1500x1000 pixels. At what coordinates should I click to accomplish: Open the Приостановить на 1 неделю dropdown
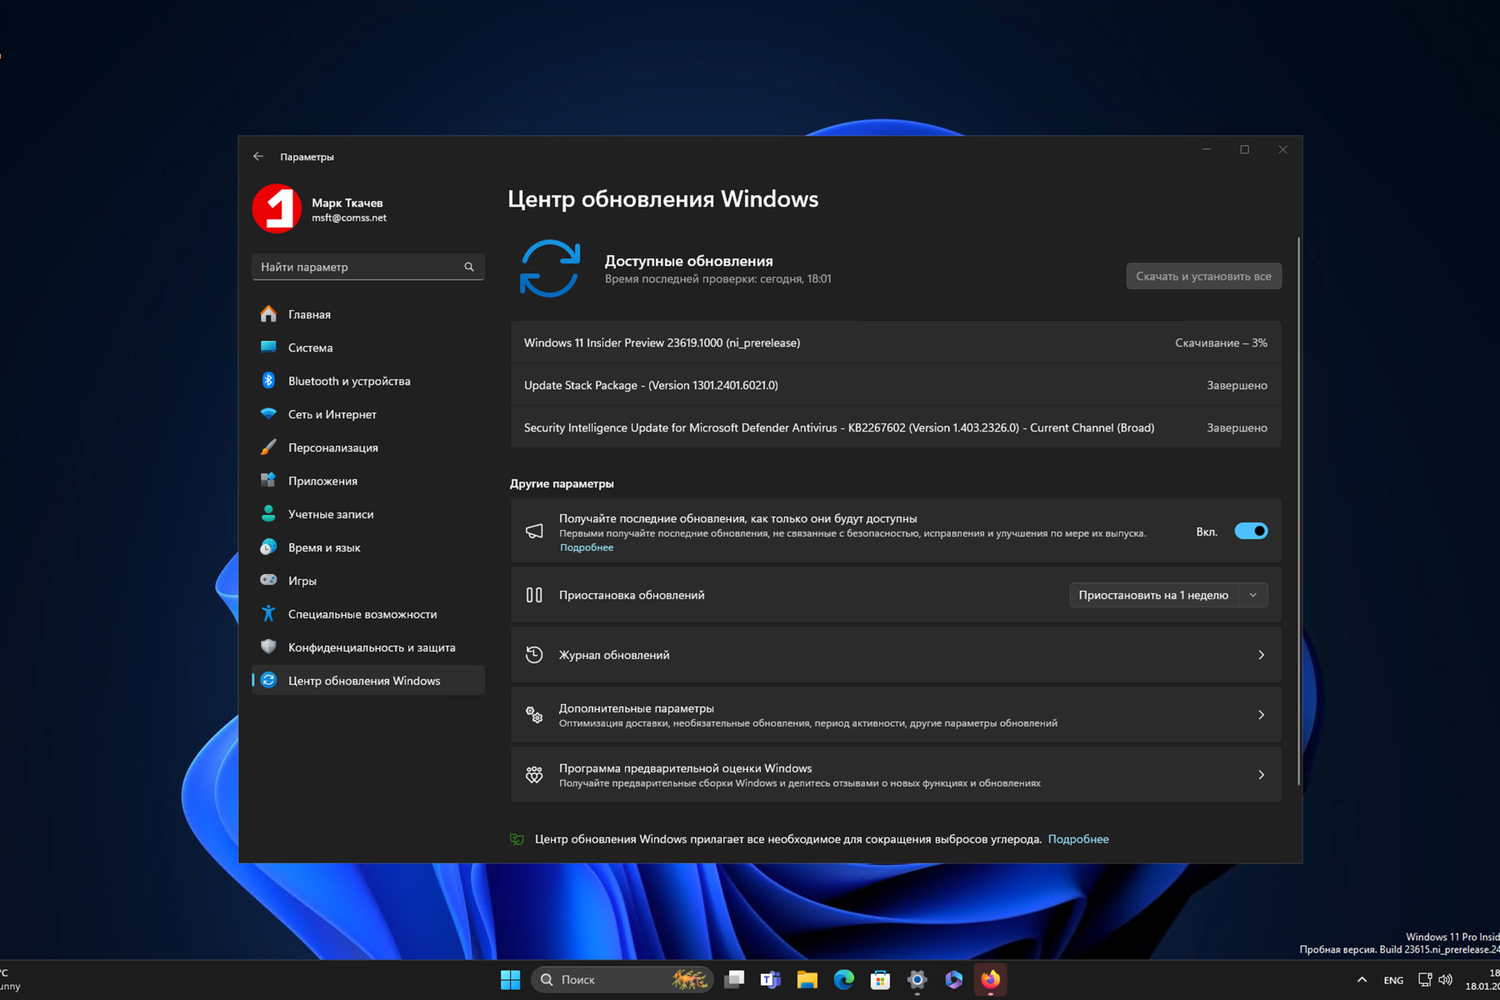pos(1252,594)
